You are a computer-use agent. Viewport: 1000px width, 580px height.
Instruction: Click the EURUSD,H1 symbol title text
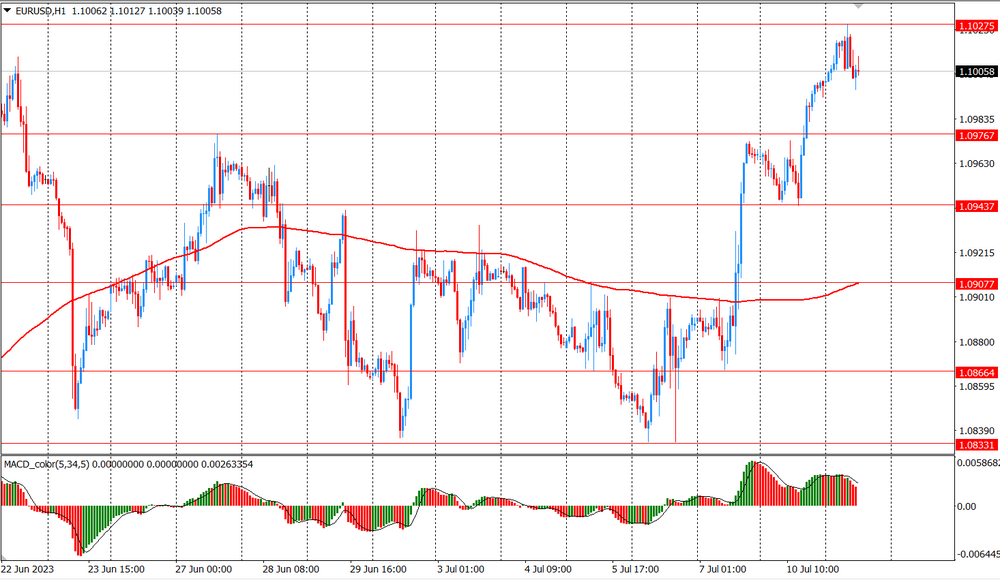pyautogui.click(x=42, y=11)
